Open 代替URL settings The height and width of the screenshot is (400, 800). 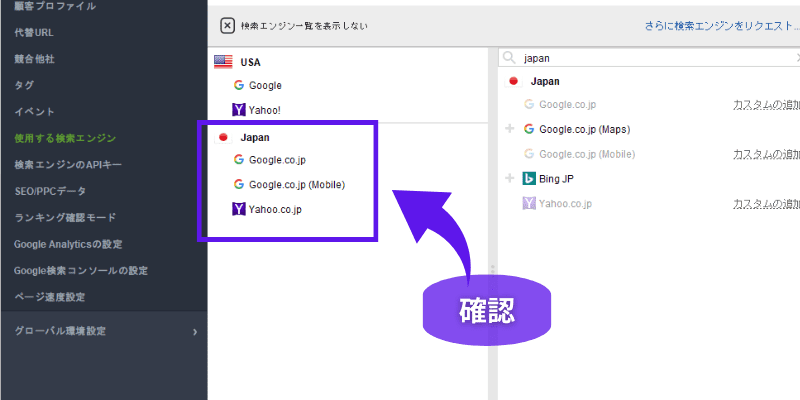[34, 33]
